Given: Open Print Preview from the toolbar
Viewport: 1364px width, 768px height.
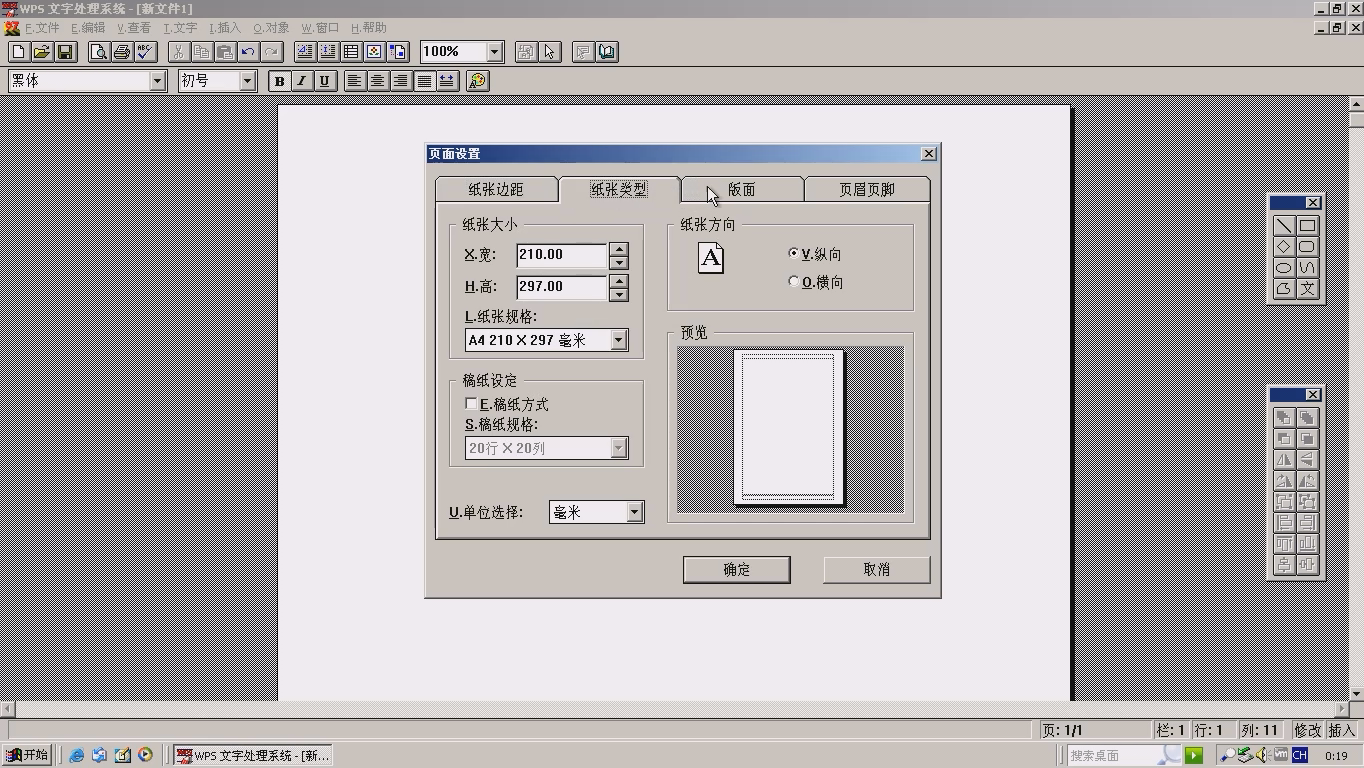Looking at the screenshot, I should point(99,52).
